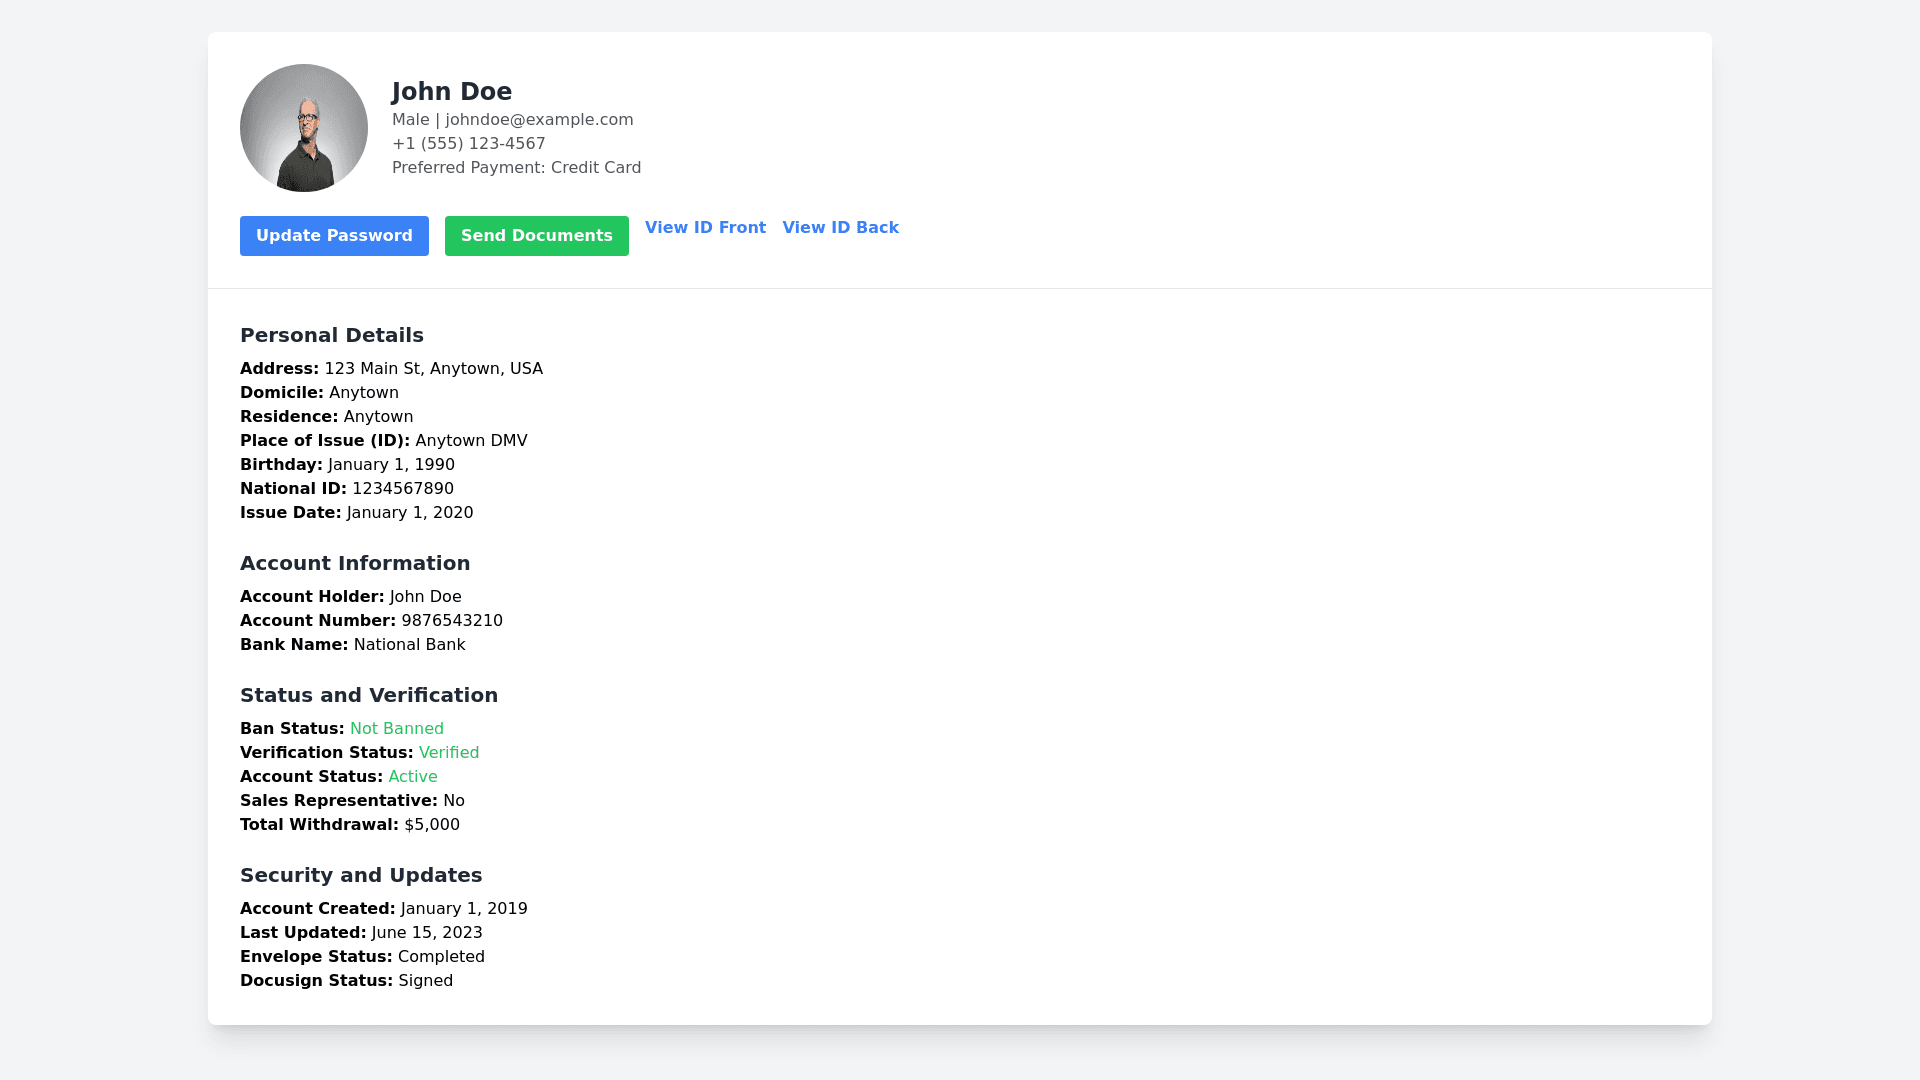1920x1080 pixels.
Task: Click the Active account status text
Action: pos(412,777)
